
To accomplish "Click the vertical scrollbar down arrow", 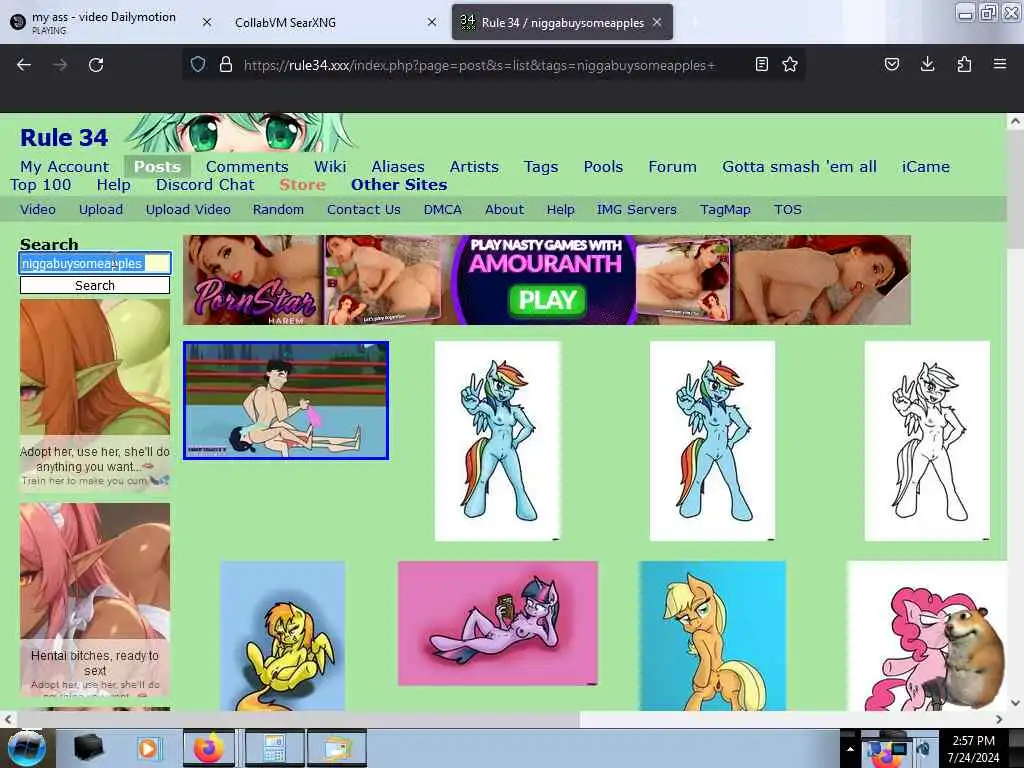I will [x=1015, y=703].
